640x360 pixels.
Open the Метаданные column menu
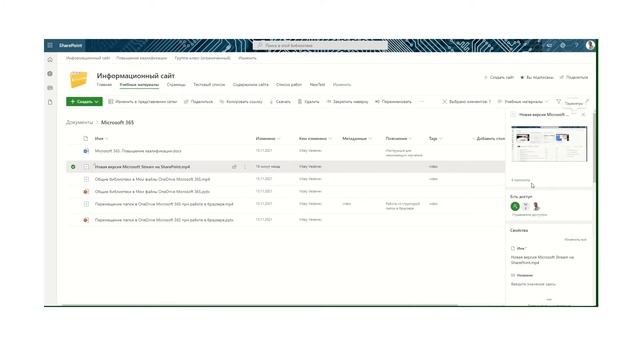coord(357,139)
